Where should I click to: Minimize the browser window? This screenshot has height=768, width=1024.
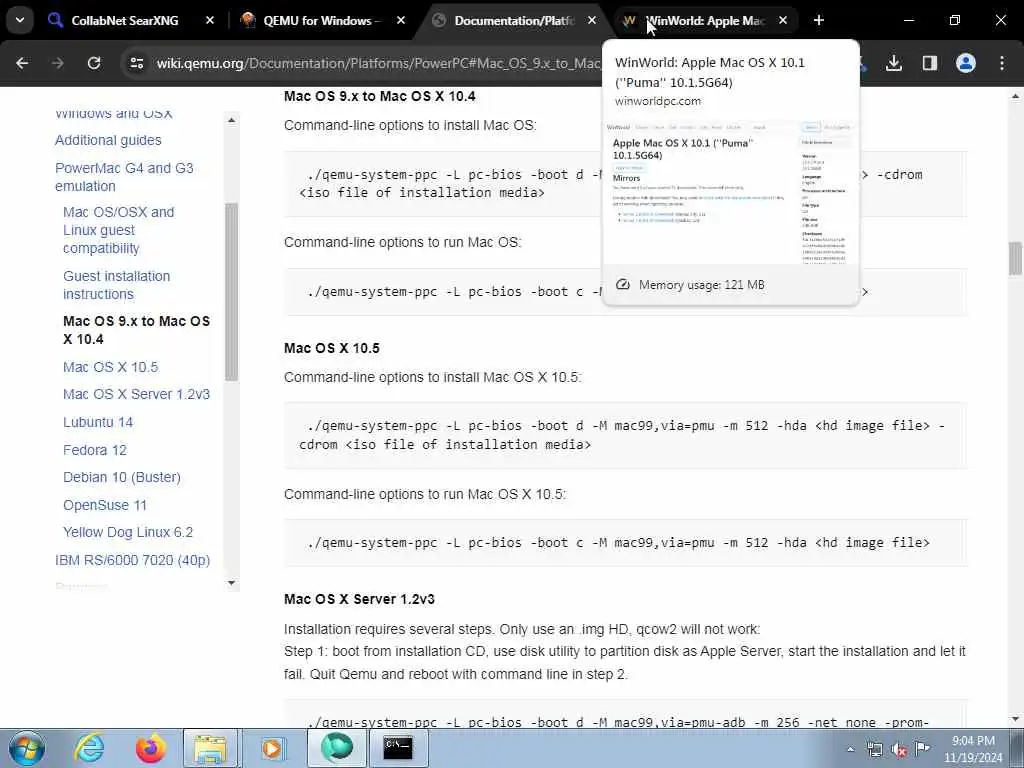tap(908, 21)
